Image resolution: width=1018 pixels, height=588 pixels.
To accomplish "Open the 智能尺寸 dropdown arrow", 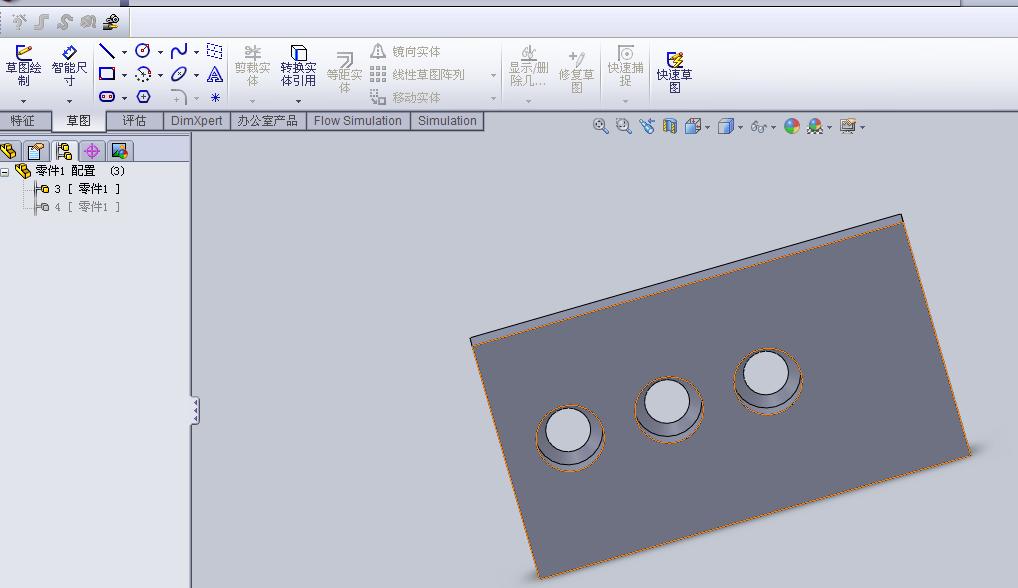I will pos(69,101).
